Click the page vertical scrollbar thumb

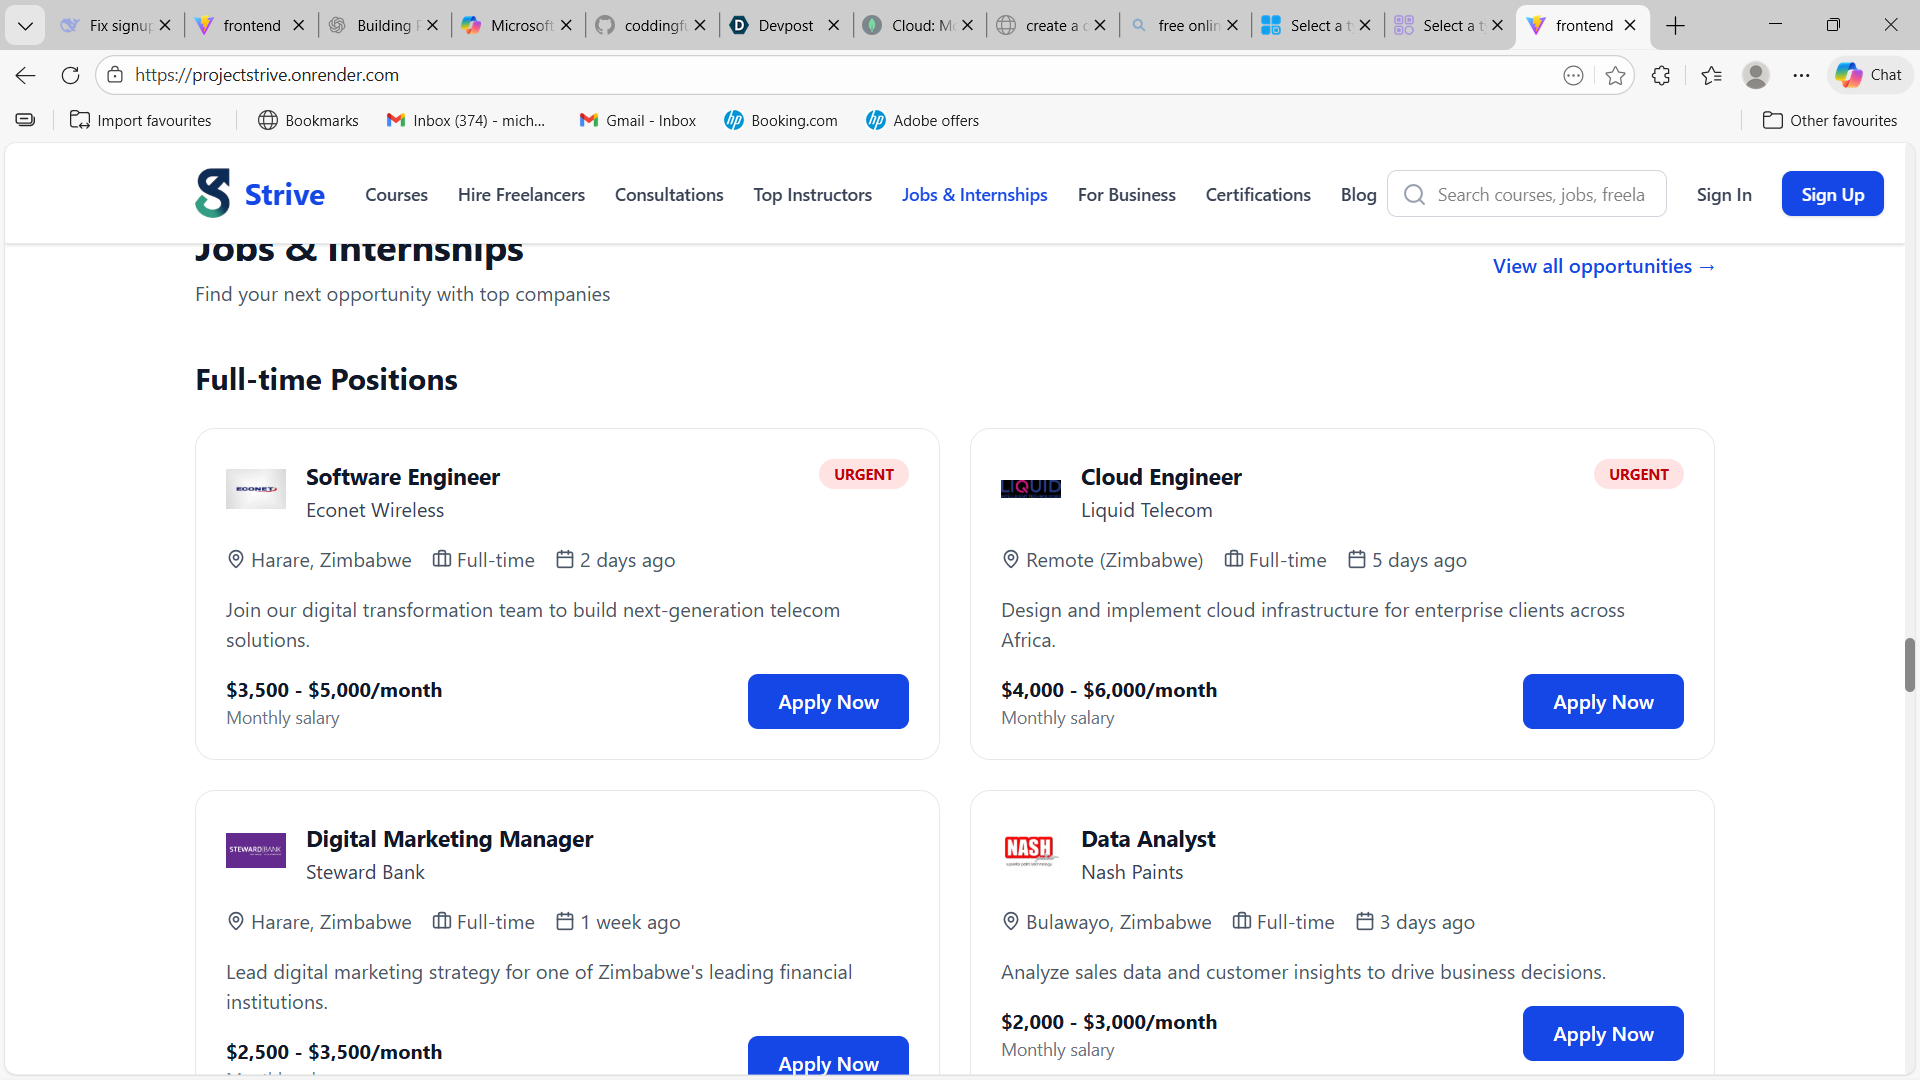[1909, 665]
